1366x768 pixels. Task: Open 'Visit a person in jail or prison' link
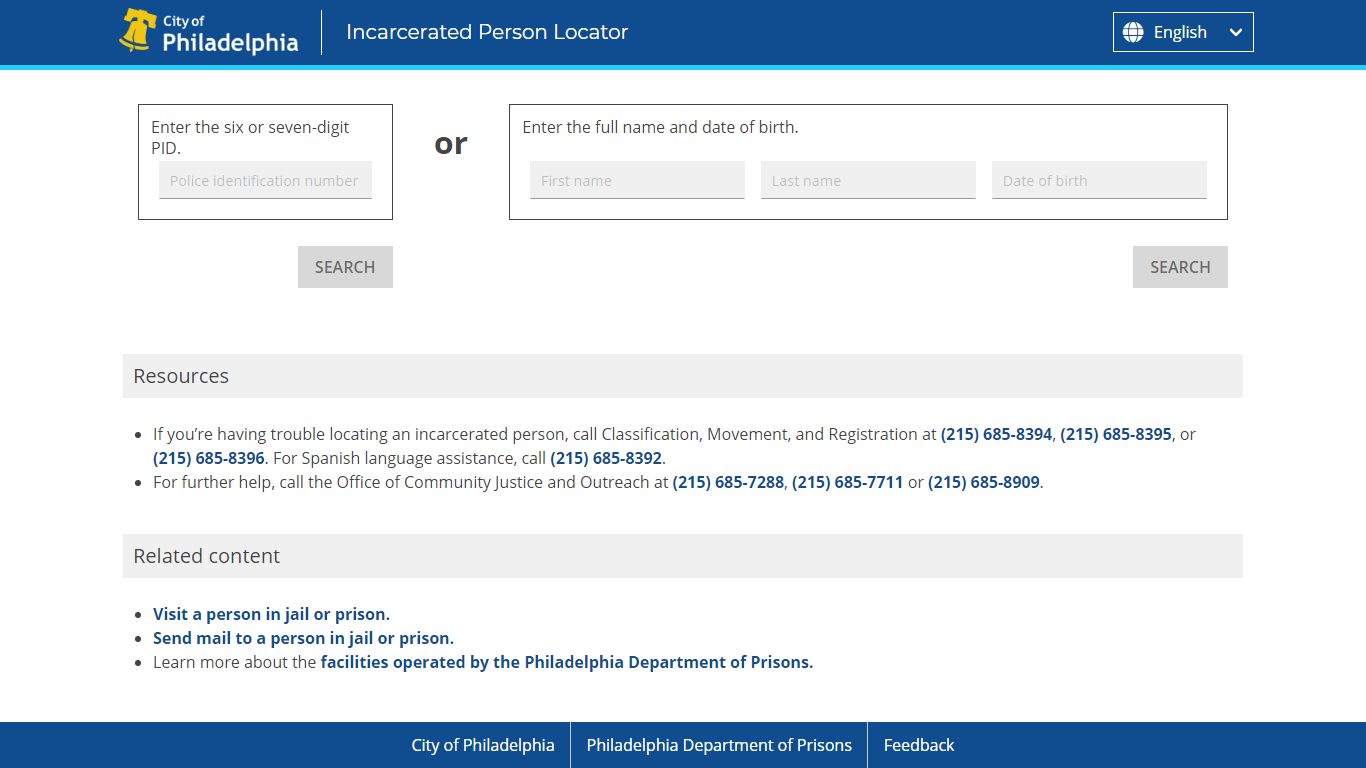coord(271,614)
